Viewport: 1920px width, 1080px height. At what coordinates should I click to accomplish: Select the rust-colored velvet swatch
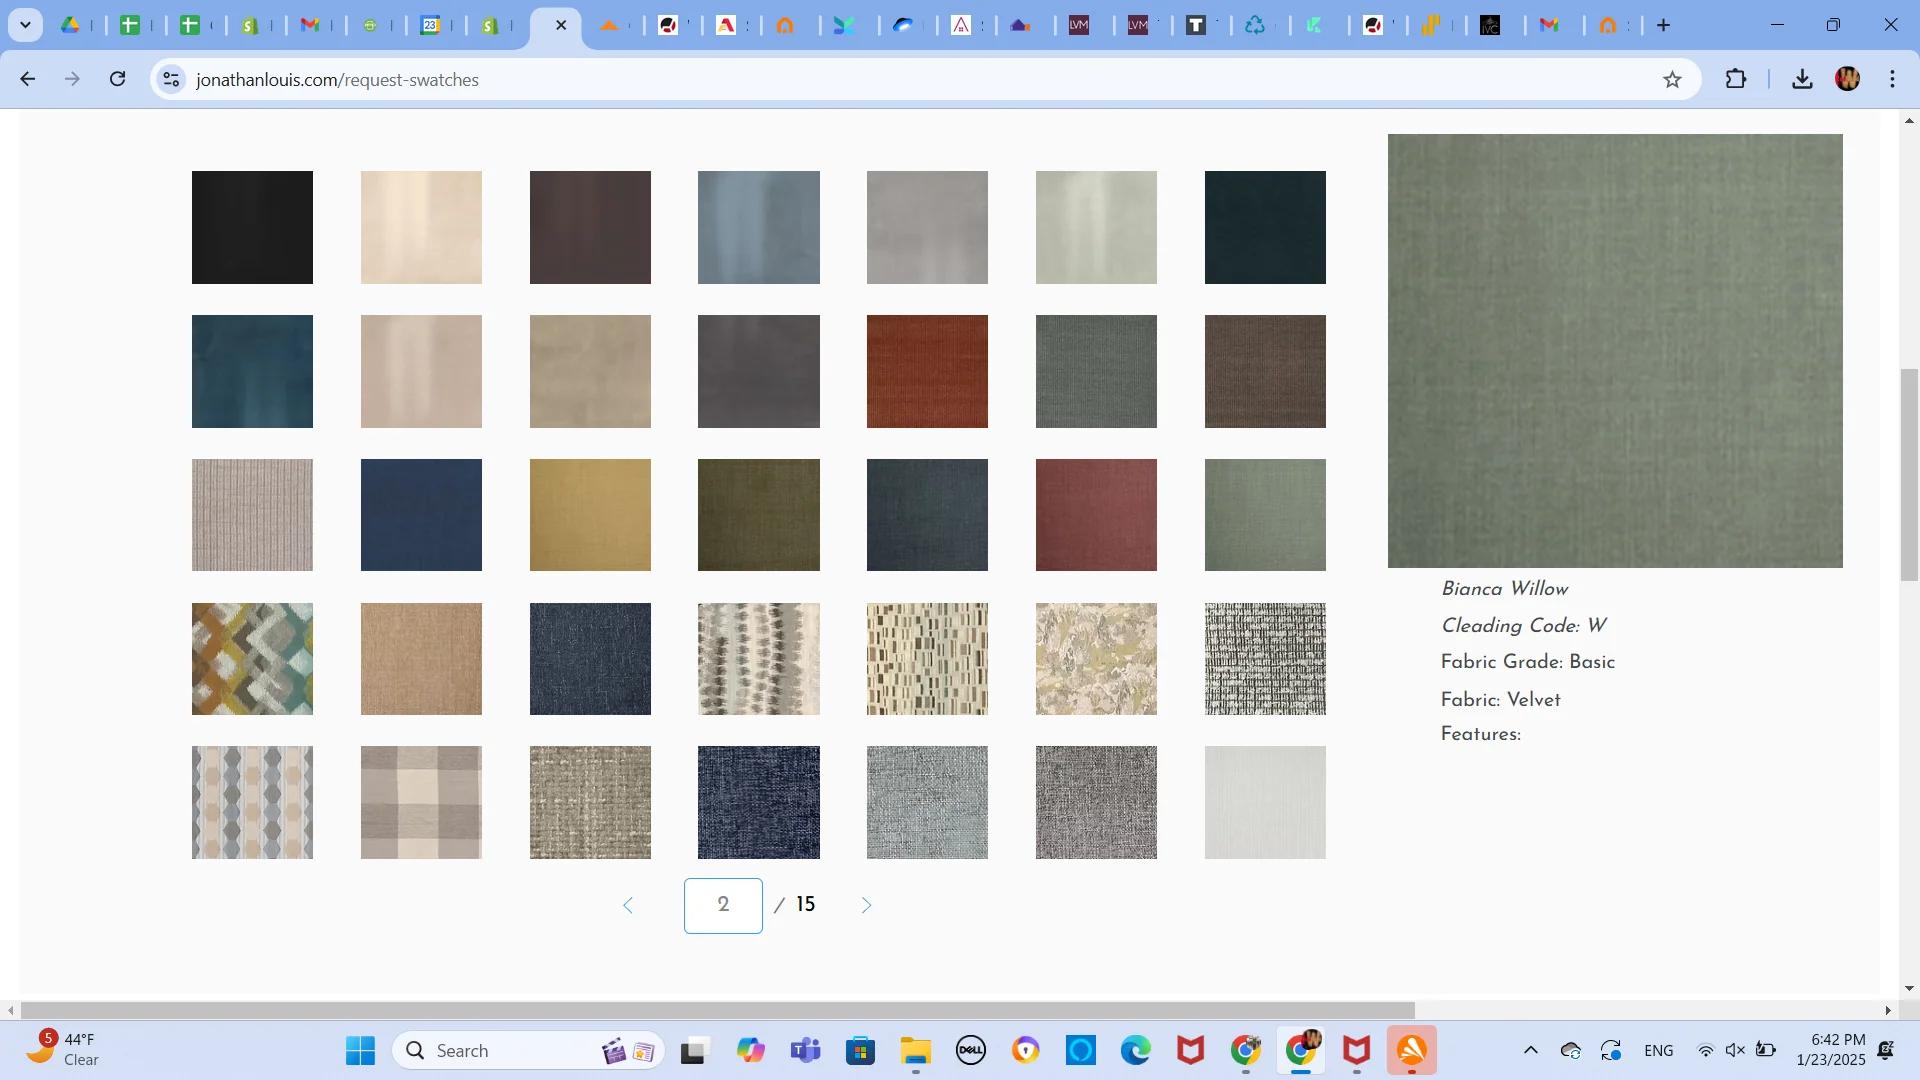point(926,371)
